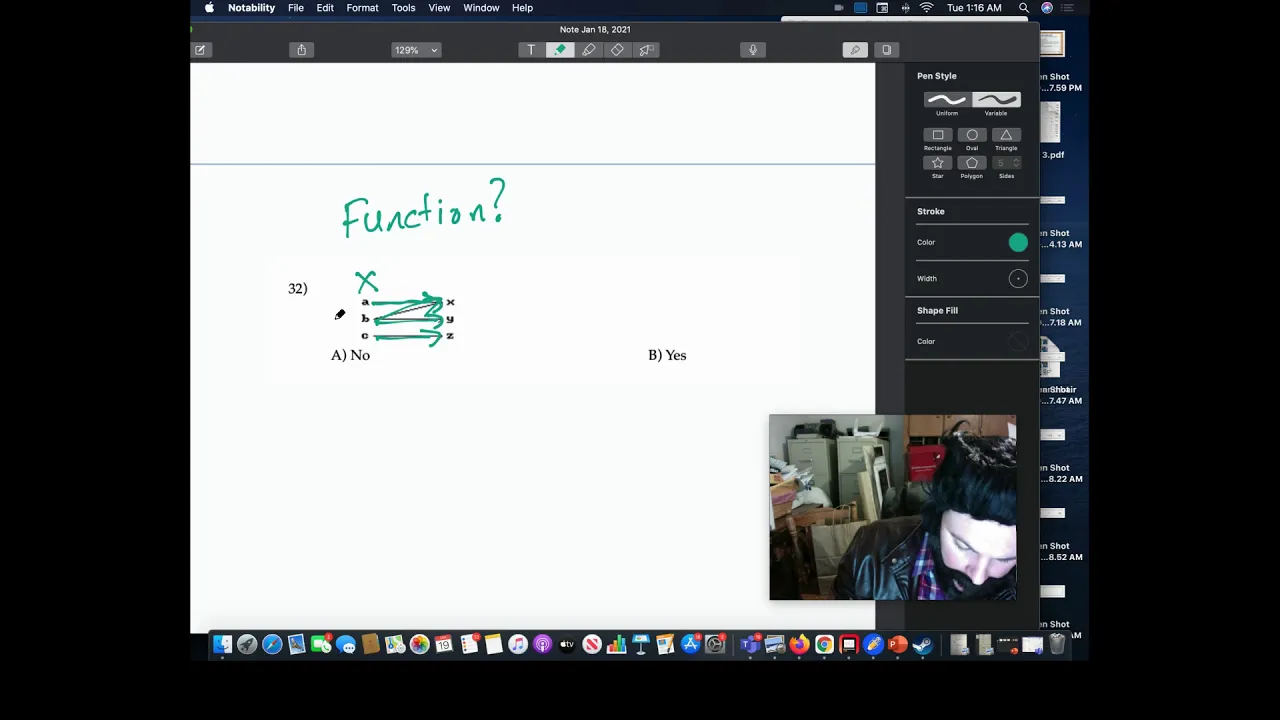Click answer text A) No
The image size is (1280, 720).
pos(350,355)
